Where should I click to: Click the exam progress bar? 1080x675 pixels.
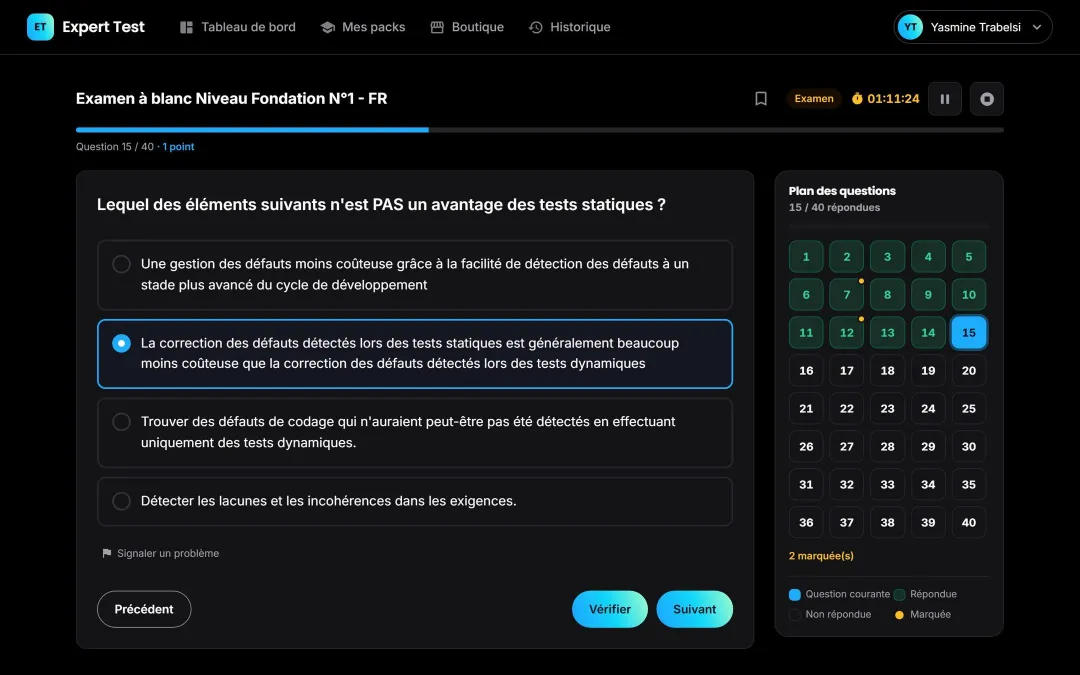(539, 129)
